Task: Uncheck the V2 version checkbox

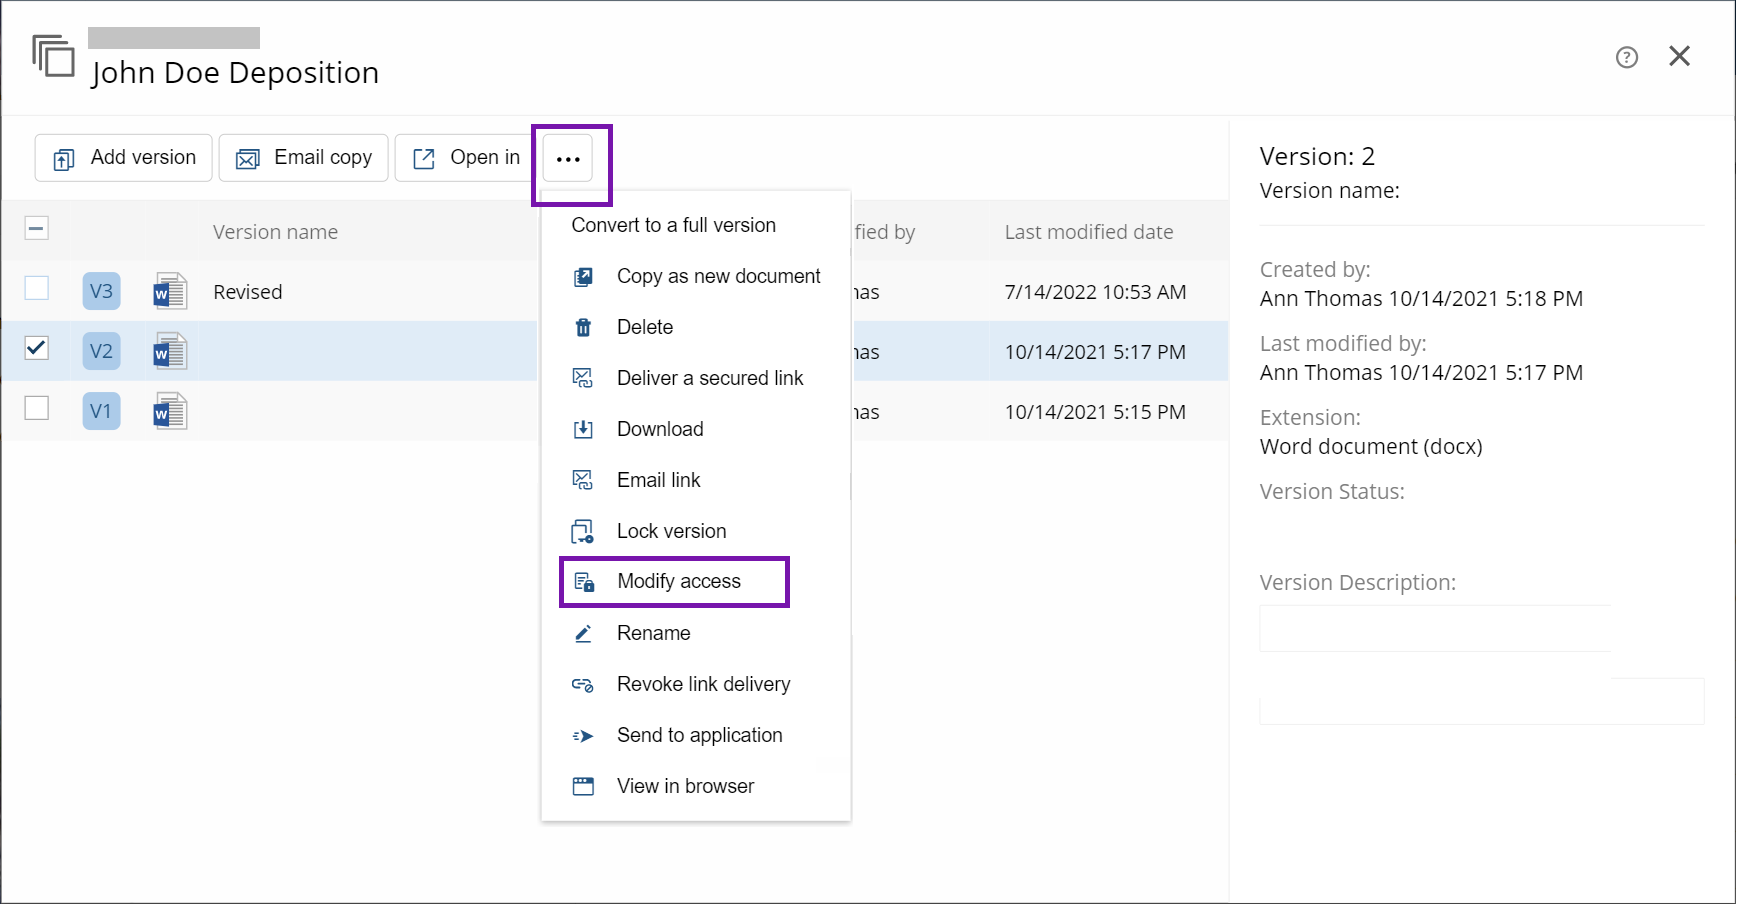Action: [37, 348]
